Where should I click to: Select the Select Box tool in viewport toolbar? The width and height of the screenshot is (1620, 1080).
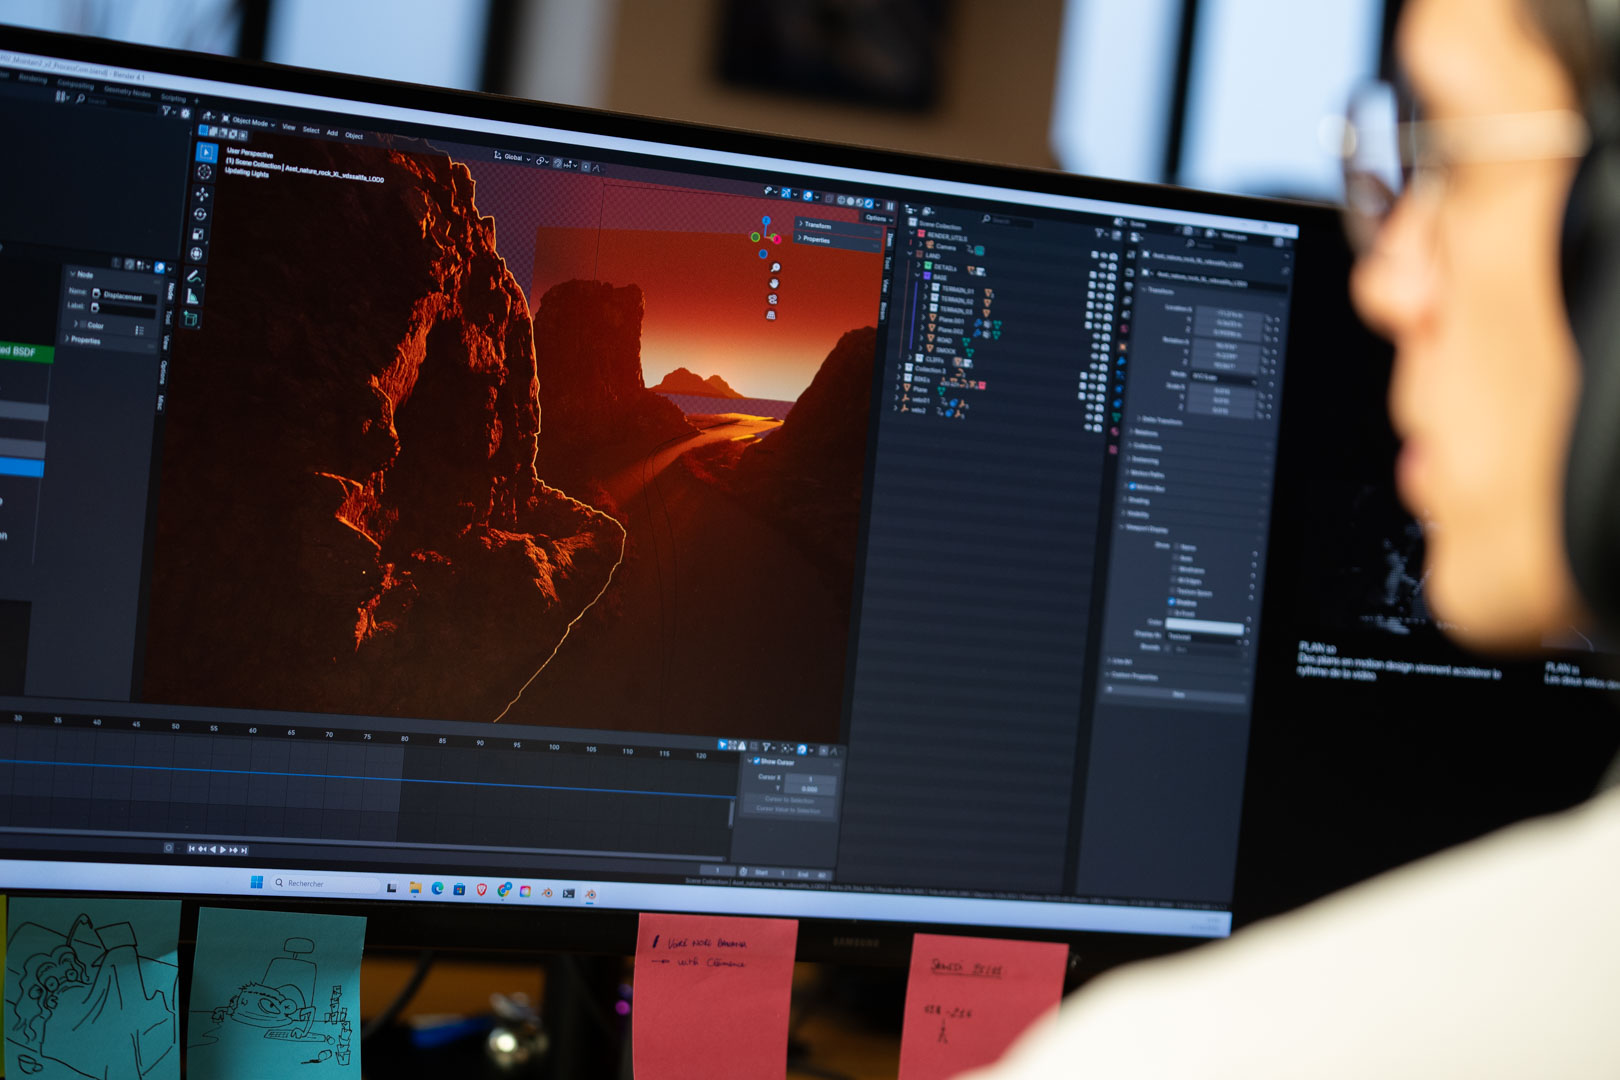tap(206, 152)
